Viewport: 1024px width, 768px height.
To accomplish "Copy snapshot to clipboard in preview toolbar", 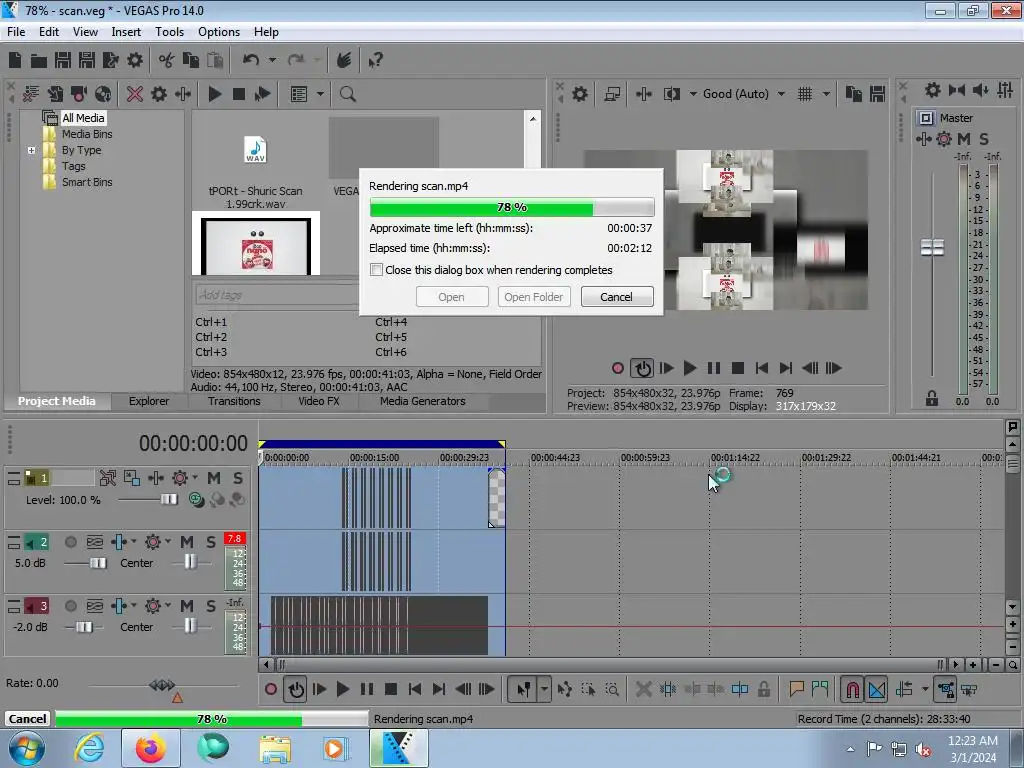I will tap(854, 94).
